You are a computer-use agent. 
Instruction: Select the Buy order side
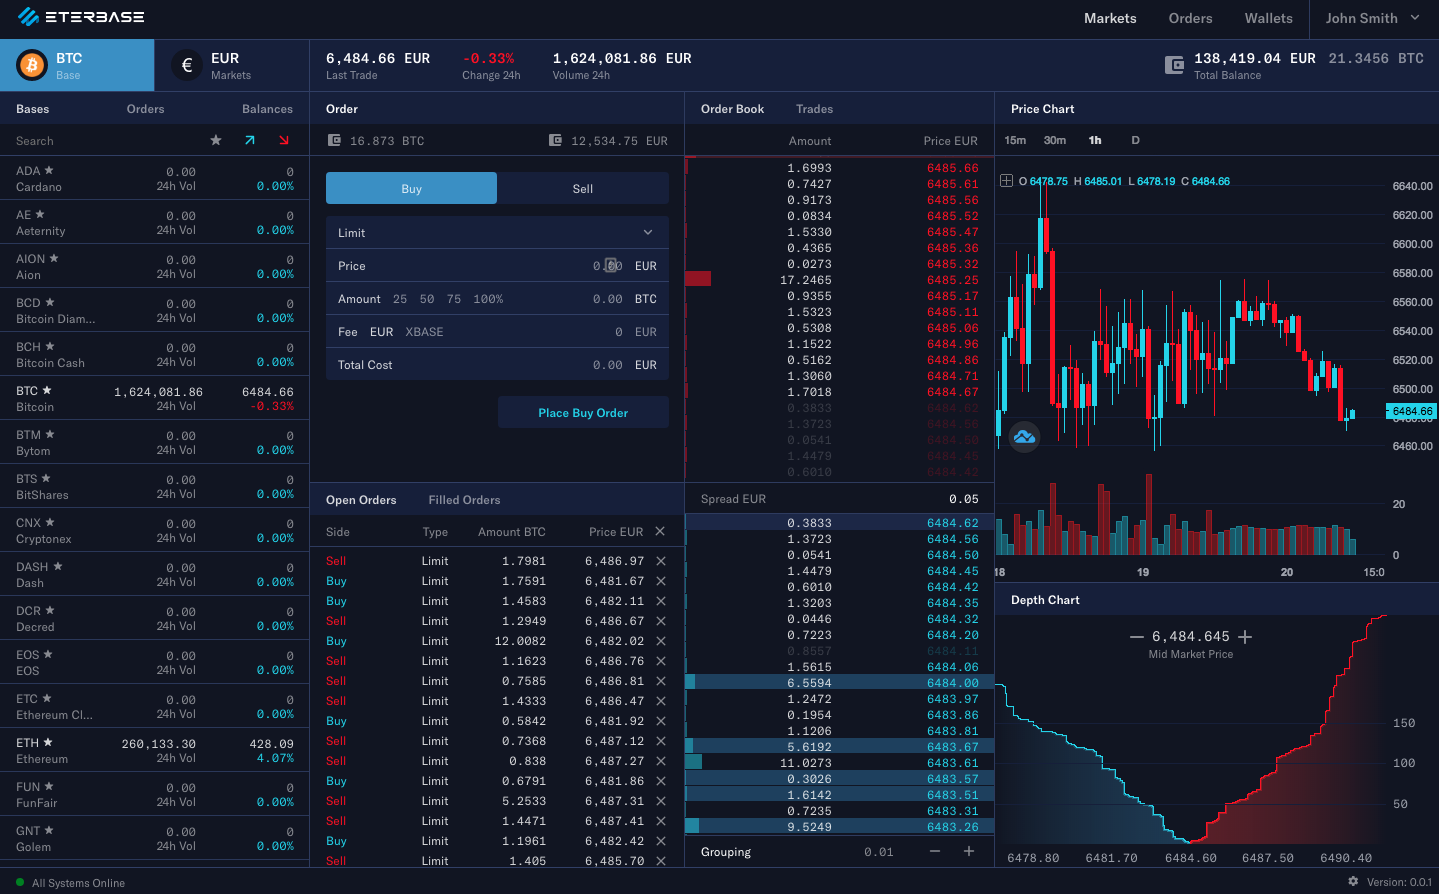[411, 188]
